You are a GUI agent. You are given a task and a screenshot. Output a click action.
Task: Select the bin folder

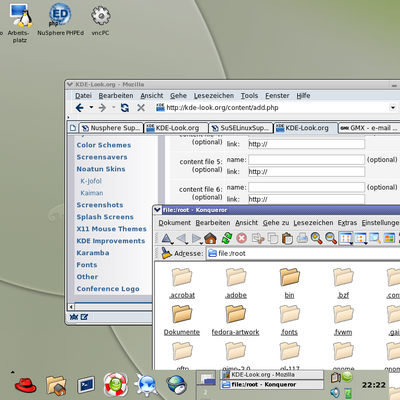pos(289,283)
